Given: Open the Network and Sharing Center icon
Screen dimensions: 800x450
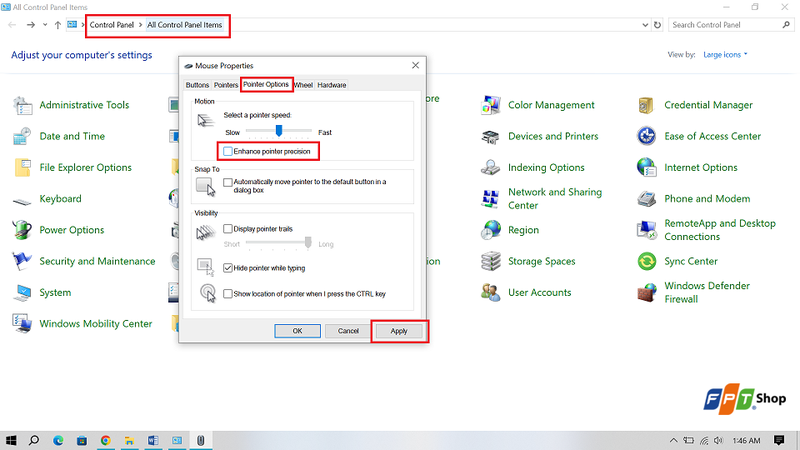Looking at the screenshot, I should coord(491,199).
